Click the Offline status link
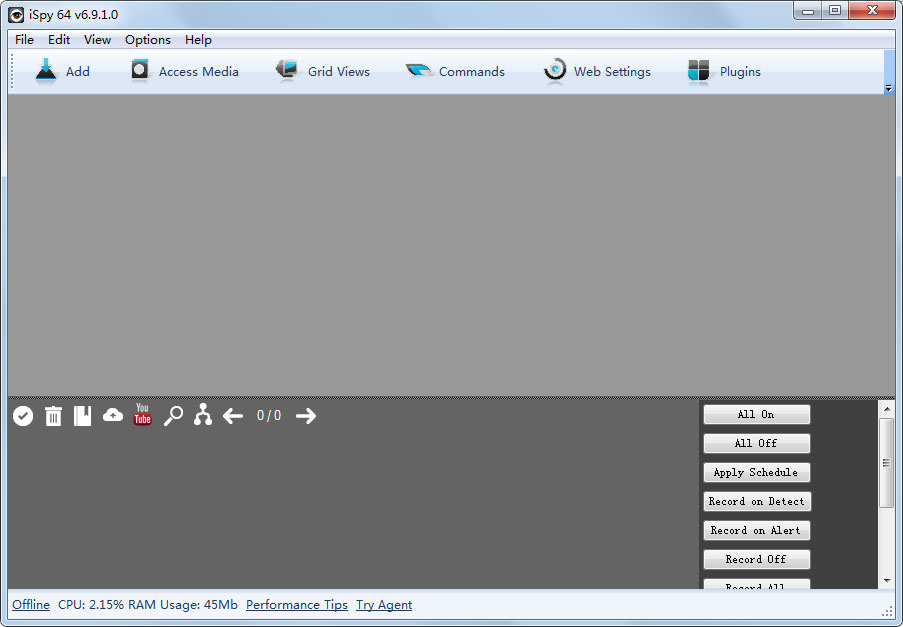Image resolution: width=903 pixels, height=627 pixels. click(x=31, y=605)
